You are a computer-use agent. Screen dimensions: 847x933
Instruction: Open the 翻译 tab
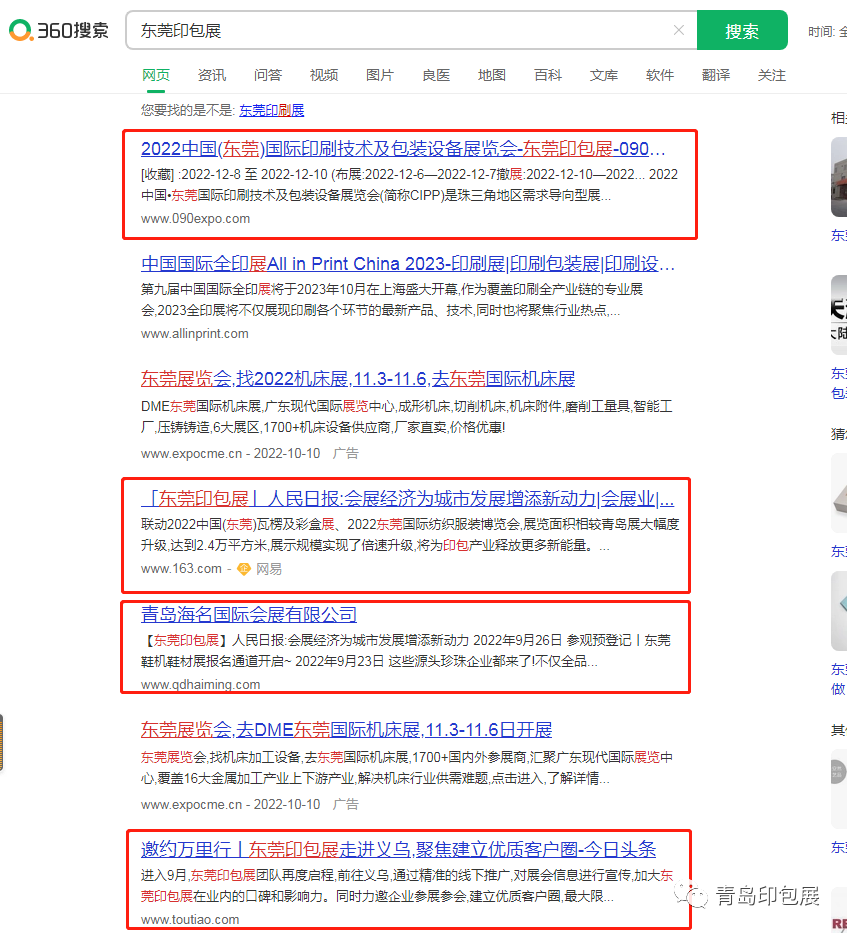click(715, 75)
